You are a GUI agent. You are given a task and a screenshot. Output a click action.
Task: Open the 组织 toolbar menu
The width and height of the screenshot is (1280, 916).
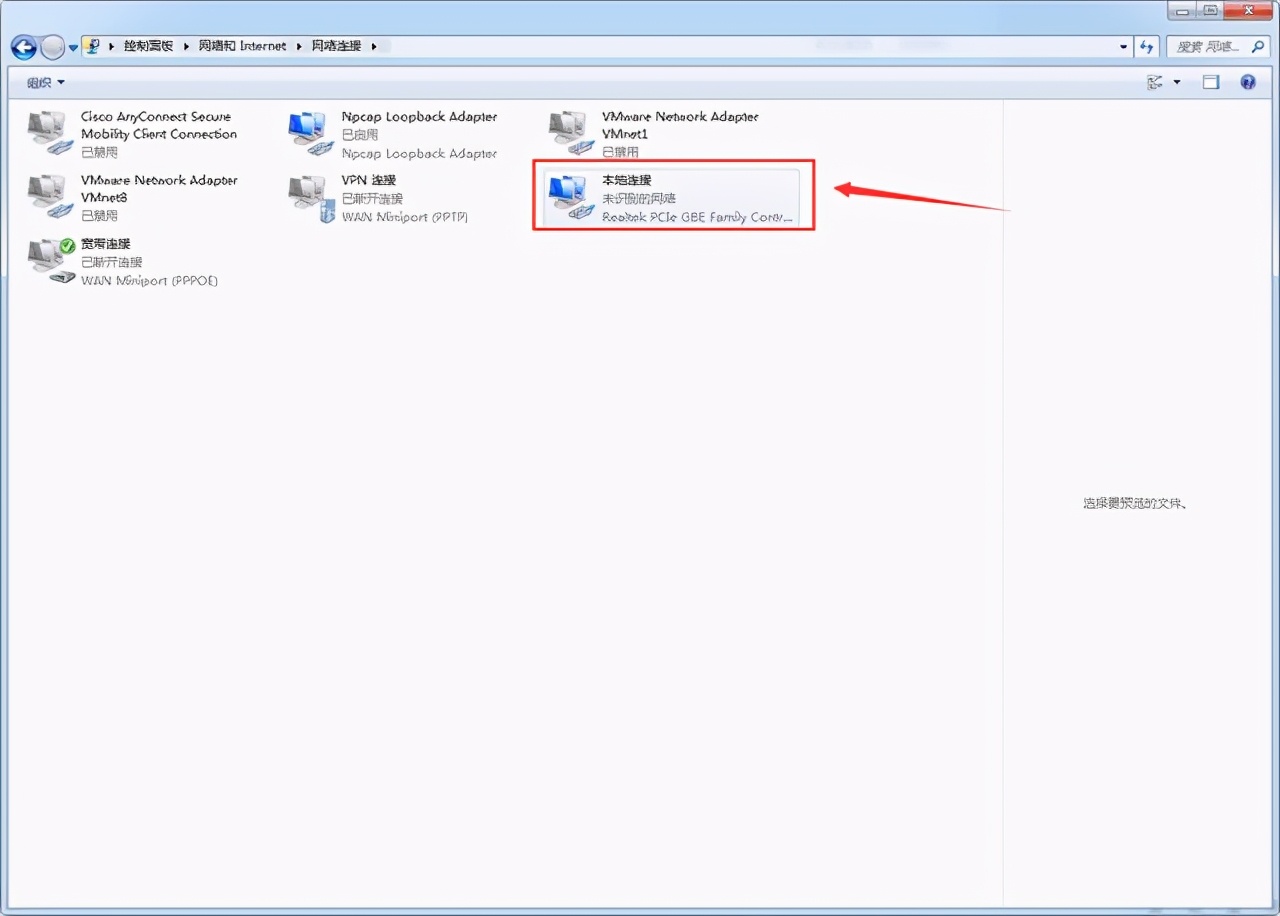pyautogui.click(x=46, y=82)
